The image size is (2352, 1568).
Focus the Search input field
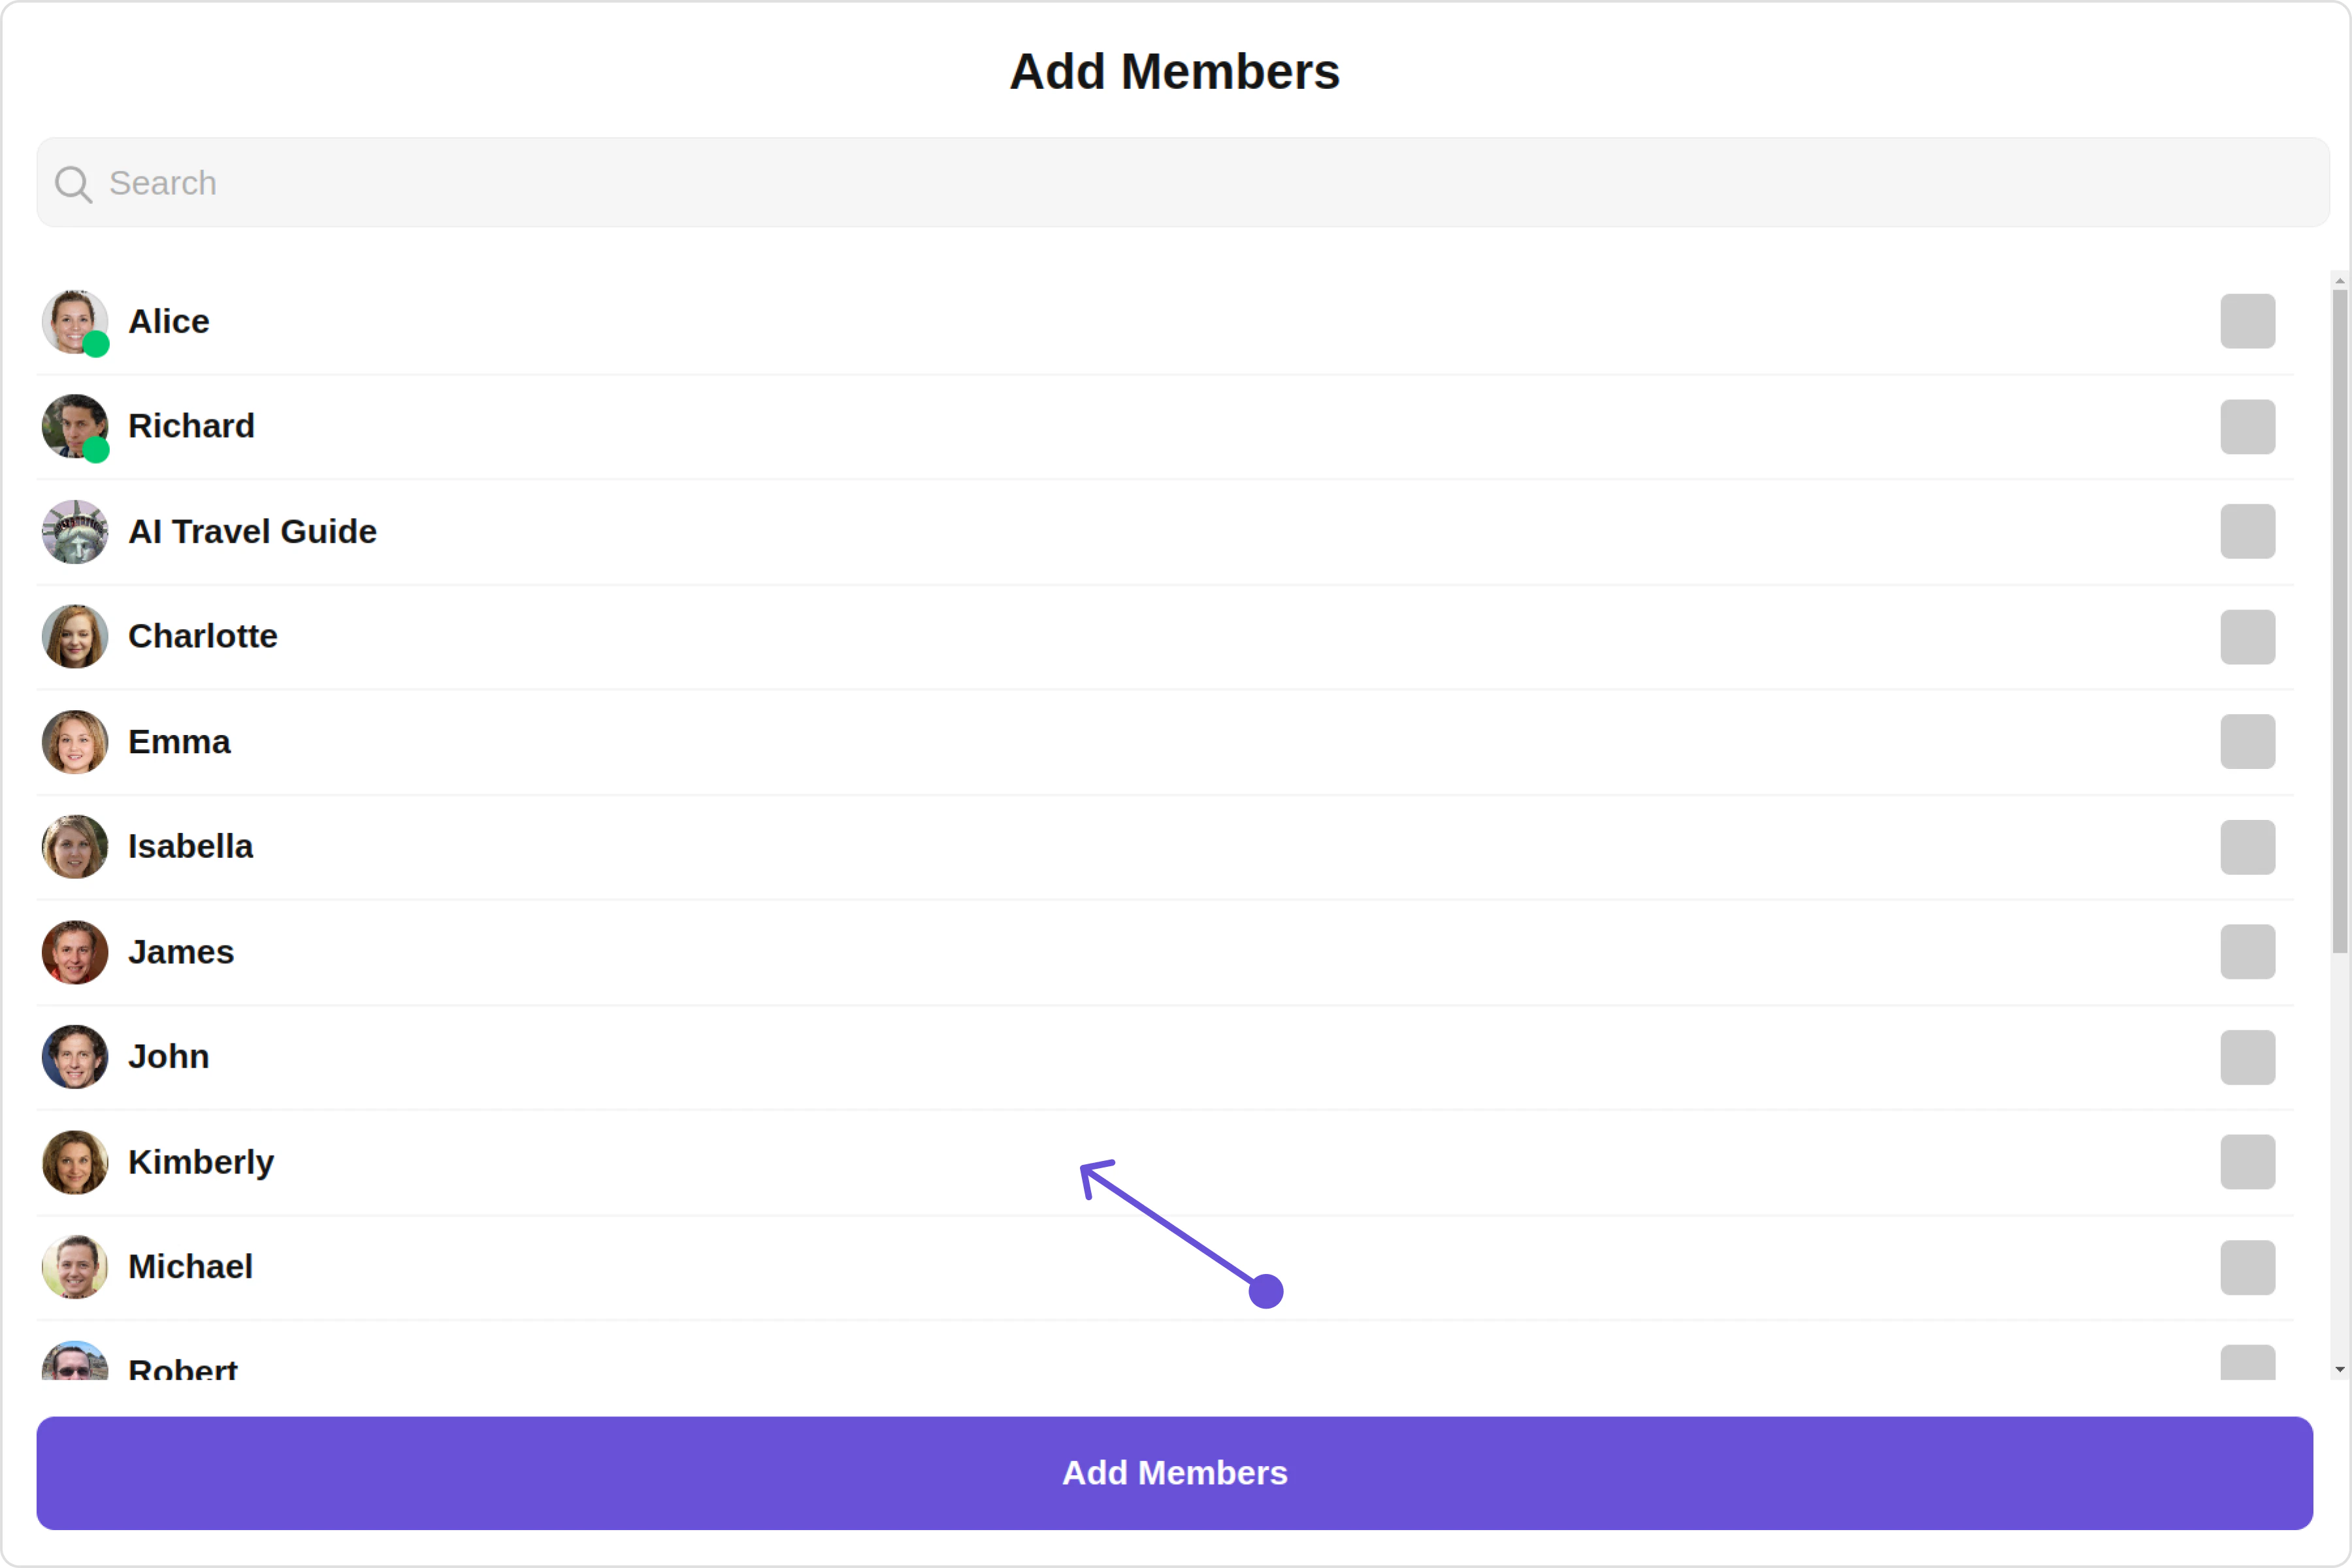pyautogui.click(x=1200, y=183)
